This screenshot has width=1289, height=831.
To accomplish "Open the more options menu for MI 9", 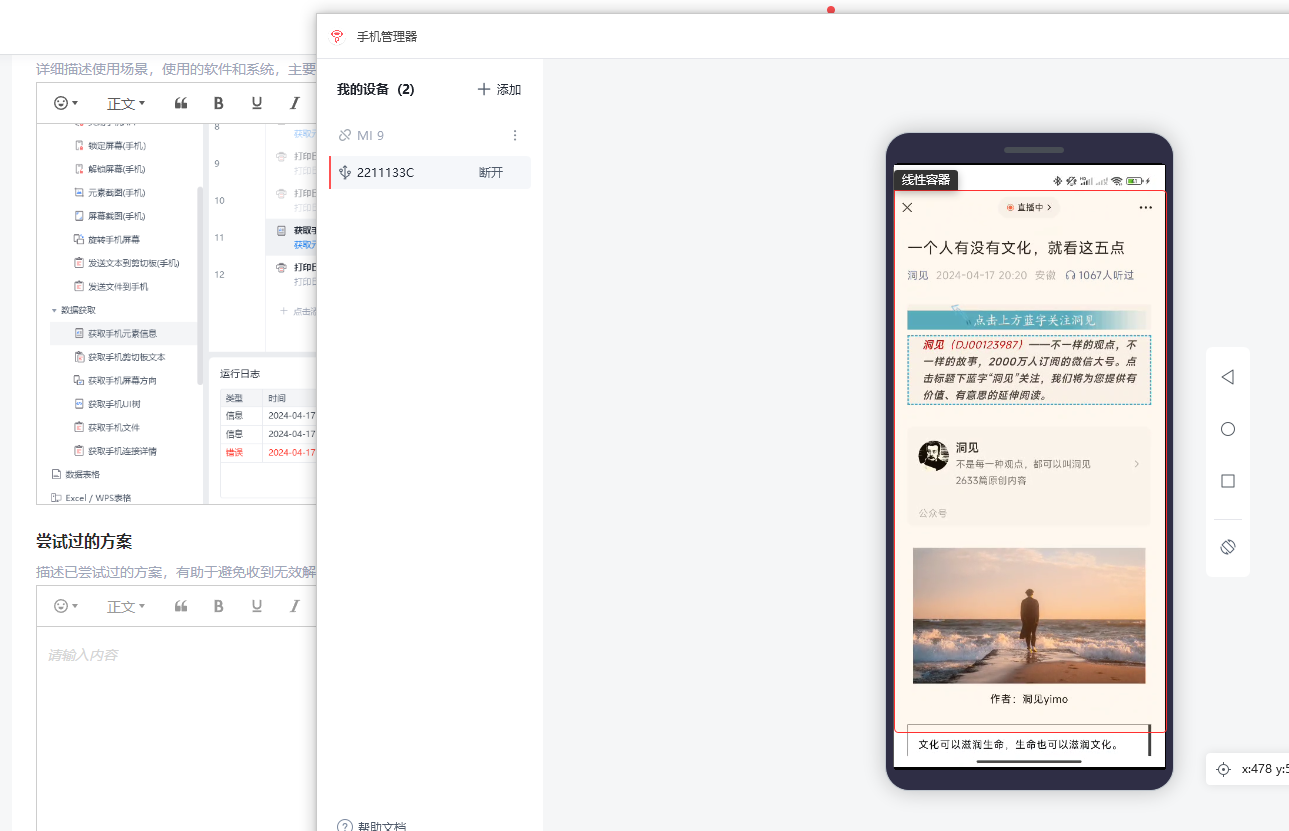I will [x=515, y=135].
